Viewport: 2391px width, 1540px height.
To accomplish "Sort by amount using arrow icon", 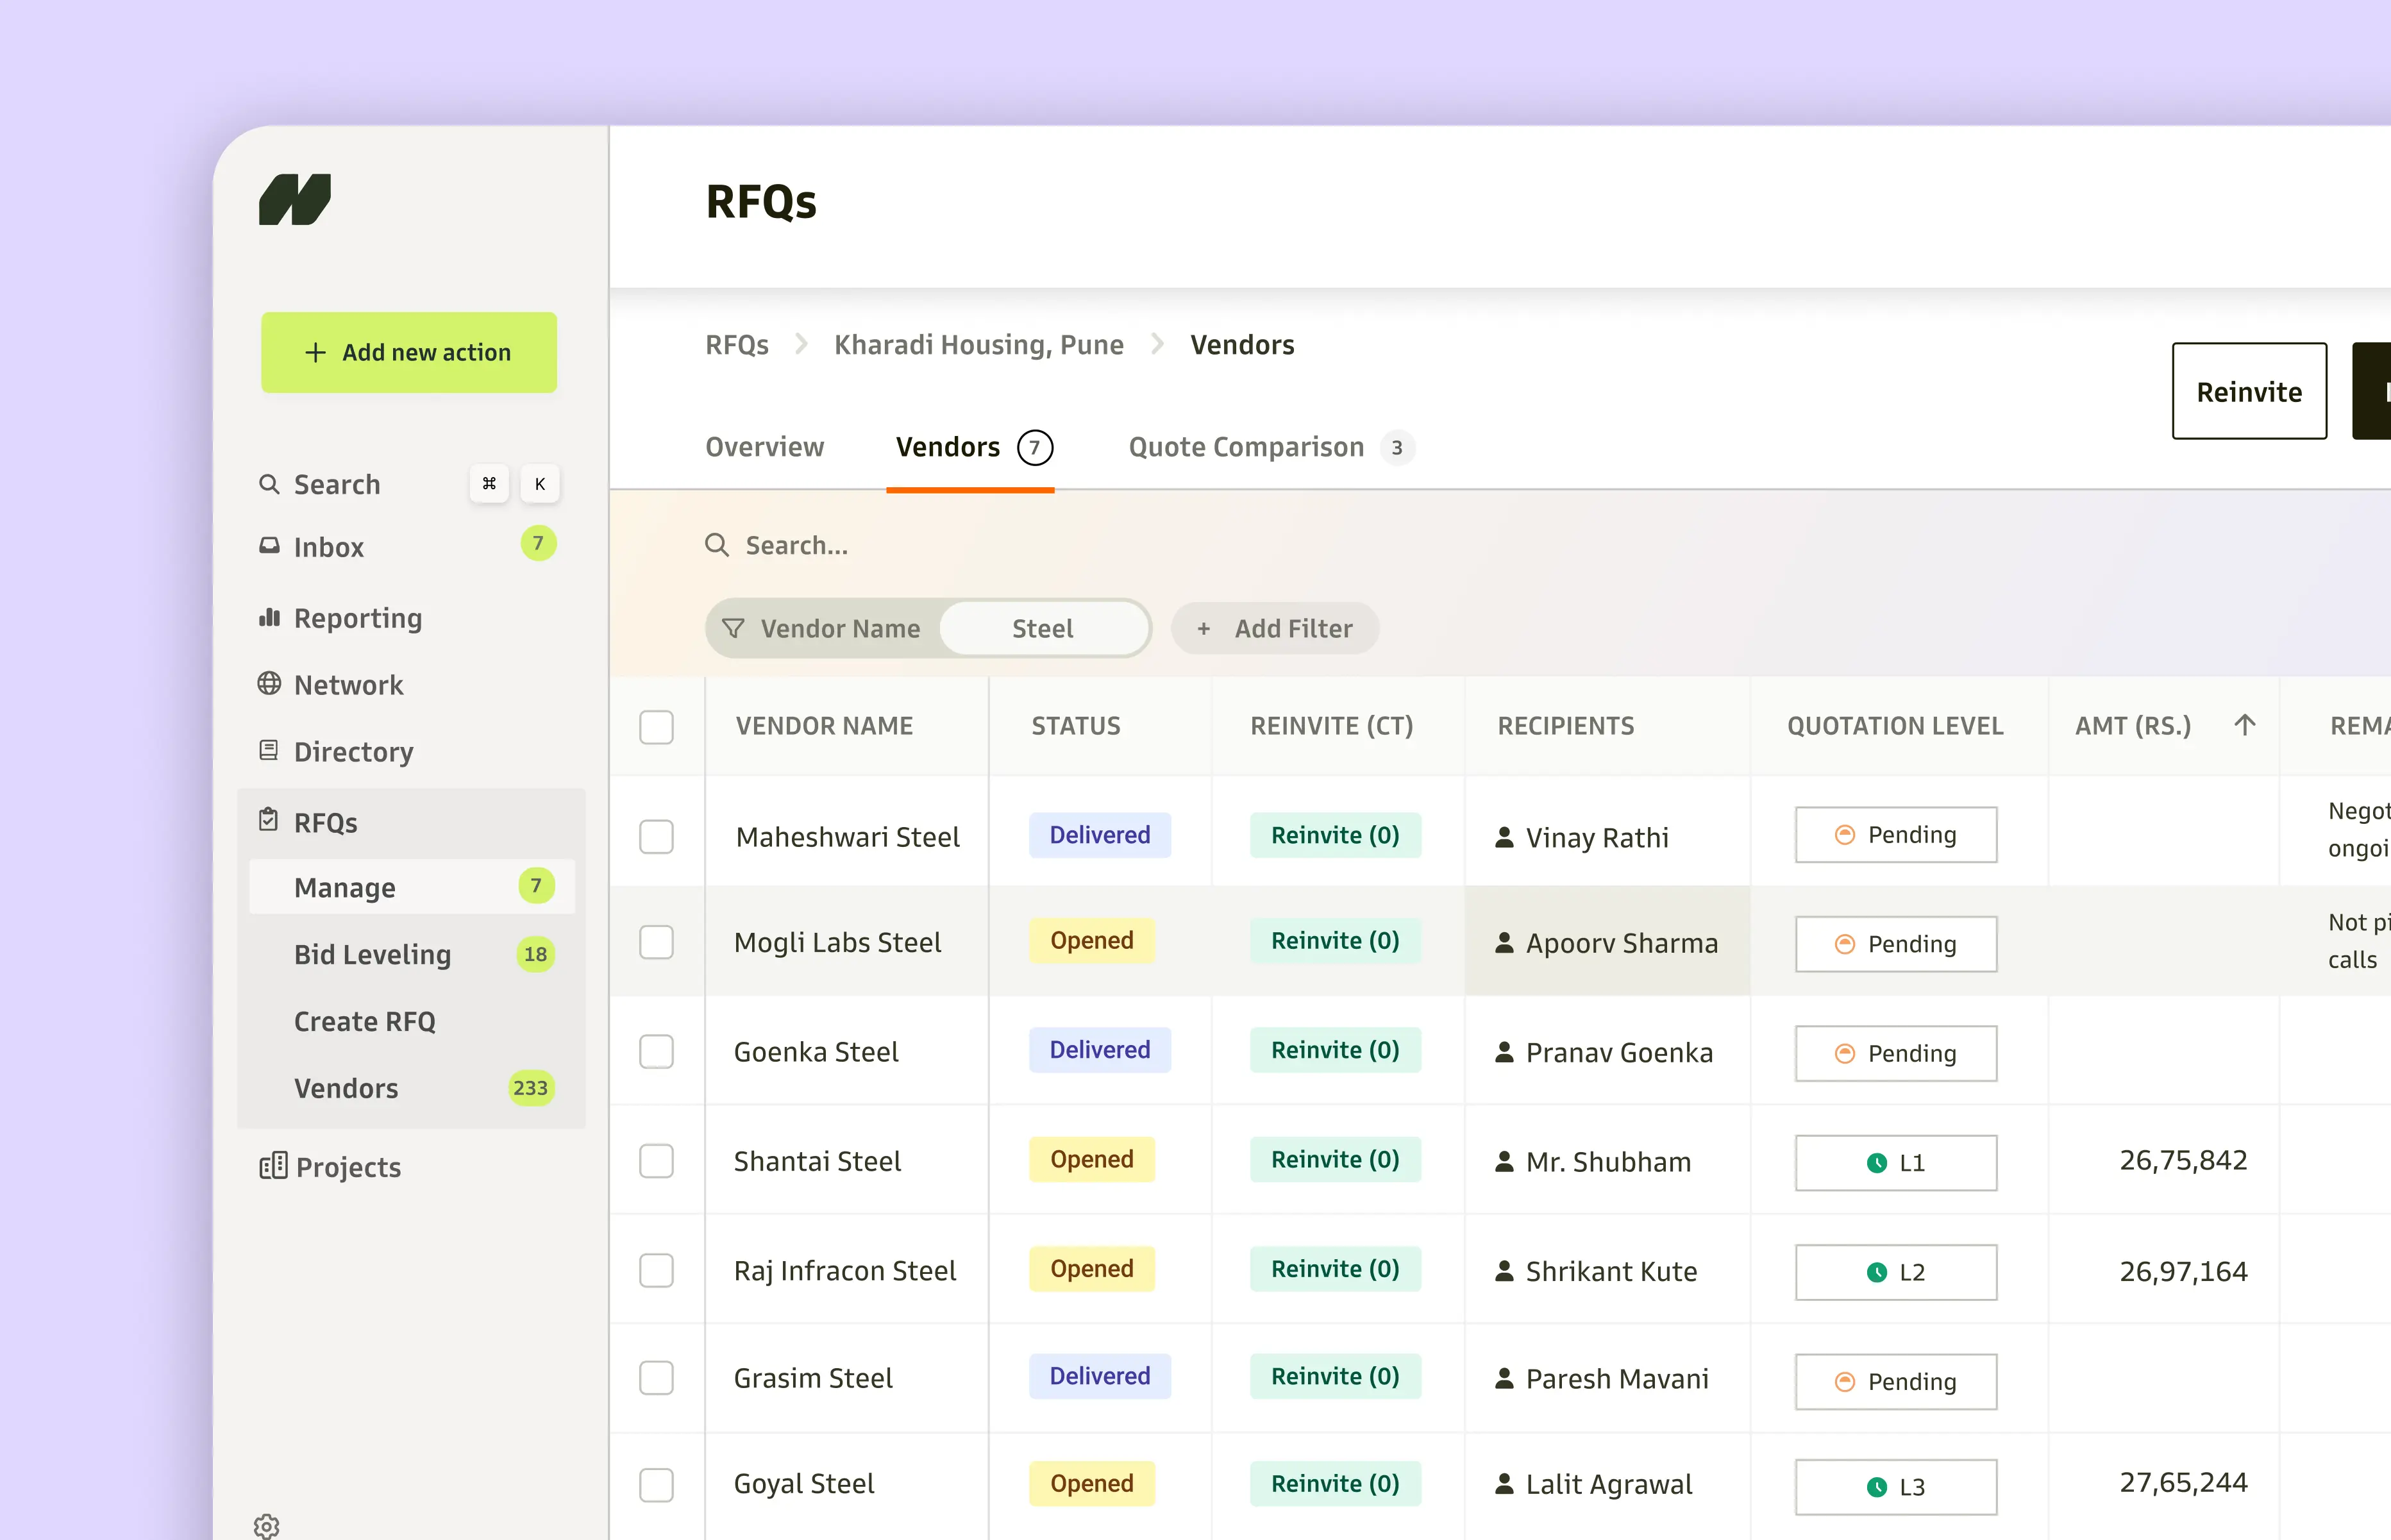I will (x=2244, y=725).
